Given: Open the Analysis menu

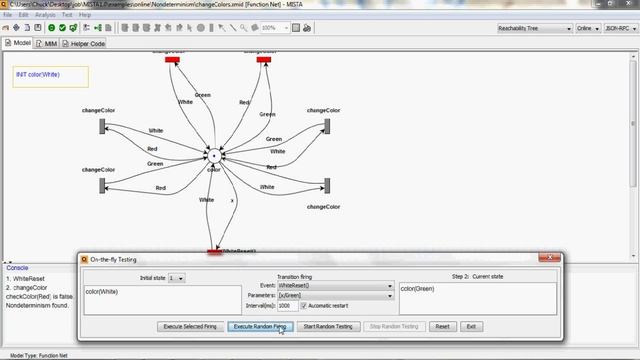Looking at the screenshot, I should click(45, 15).
